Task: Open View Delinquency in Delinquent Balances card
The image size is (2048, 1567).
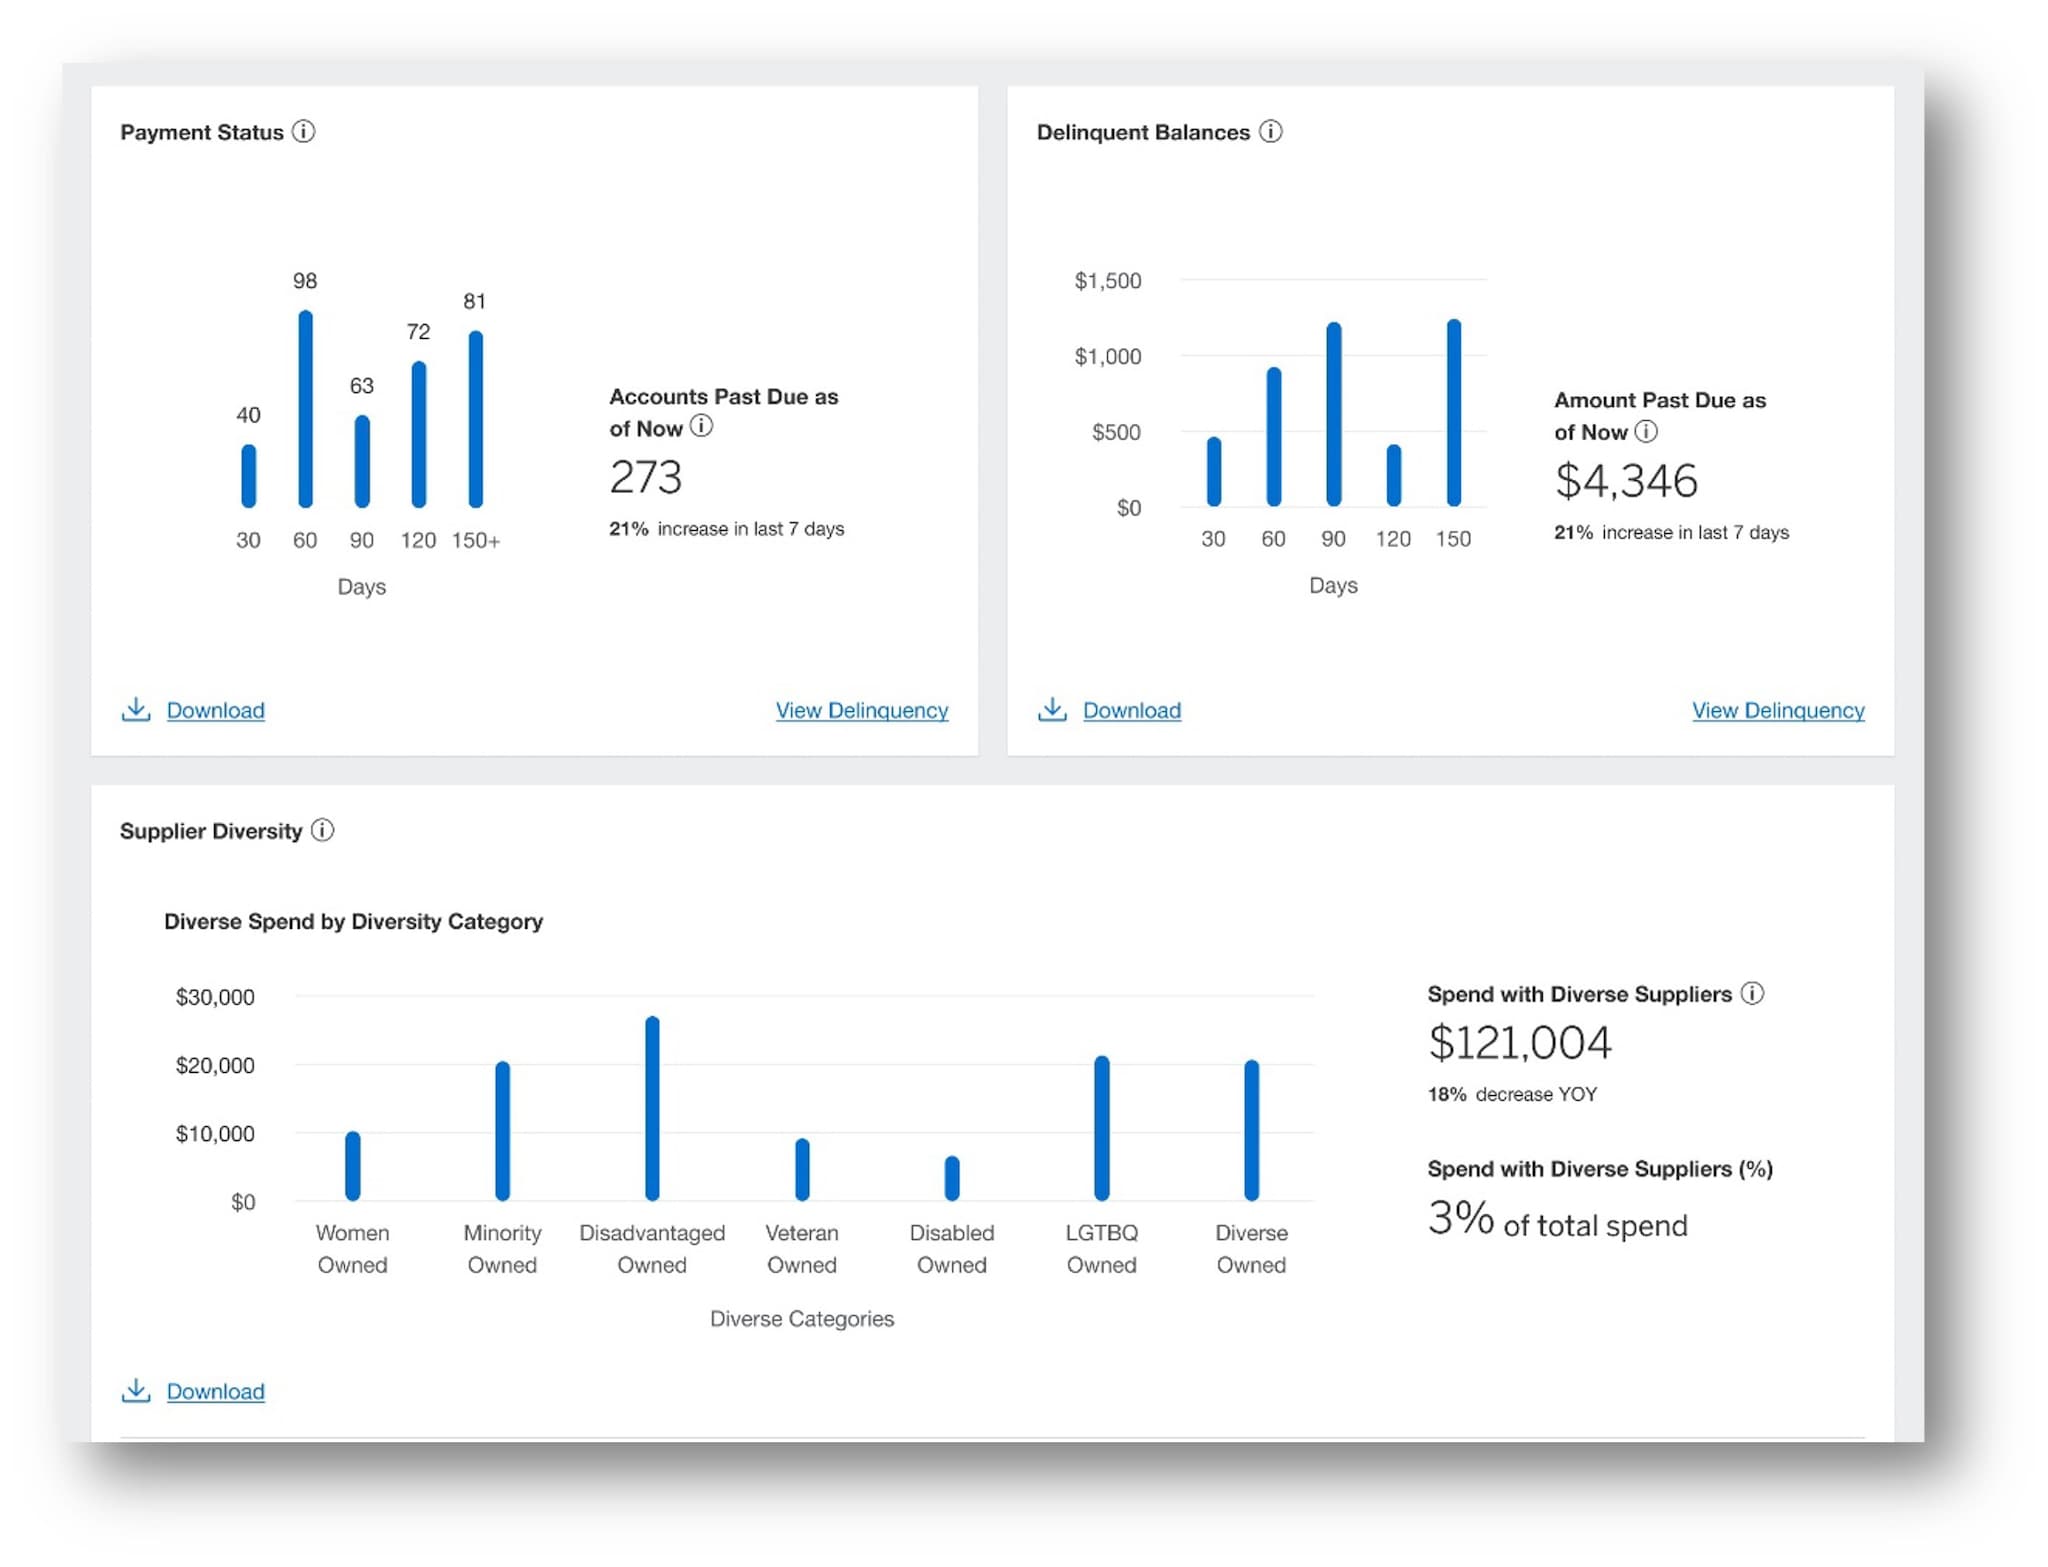Action: point(1777,710)
